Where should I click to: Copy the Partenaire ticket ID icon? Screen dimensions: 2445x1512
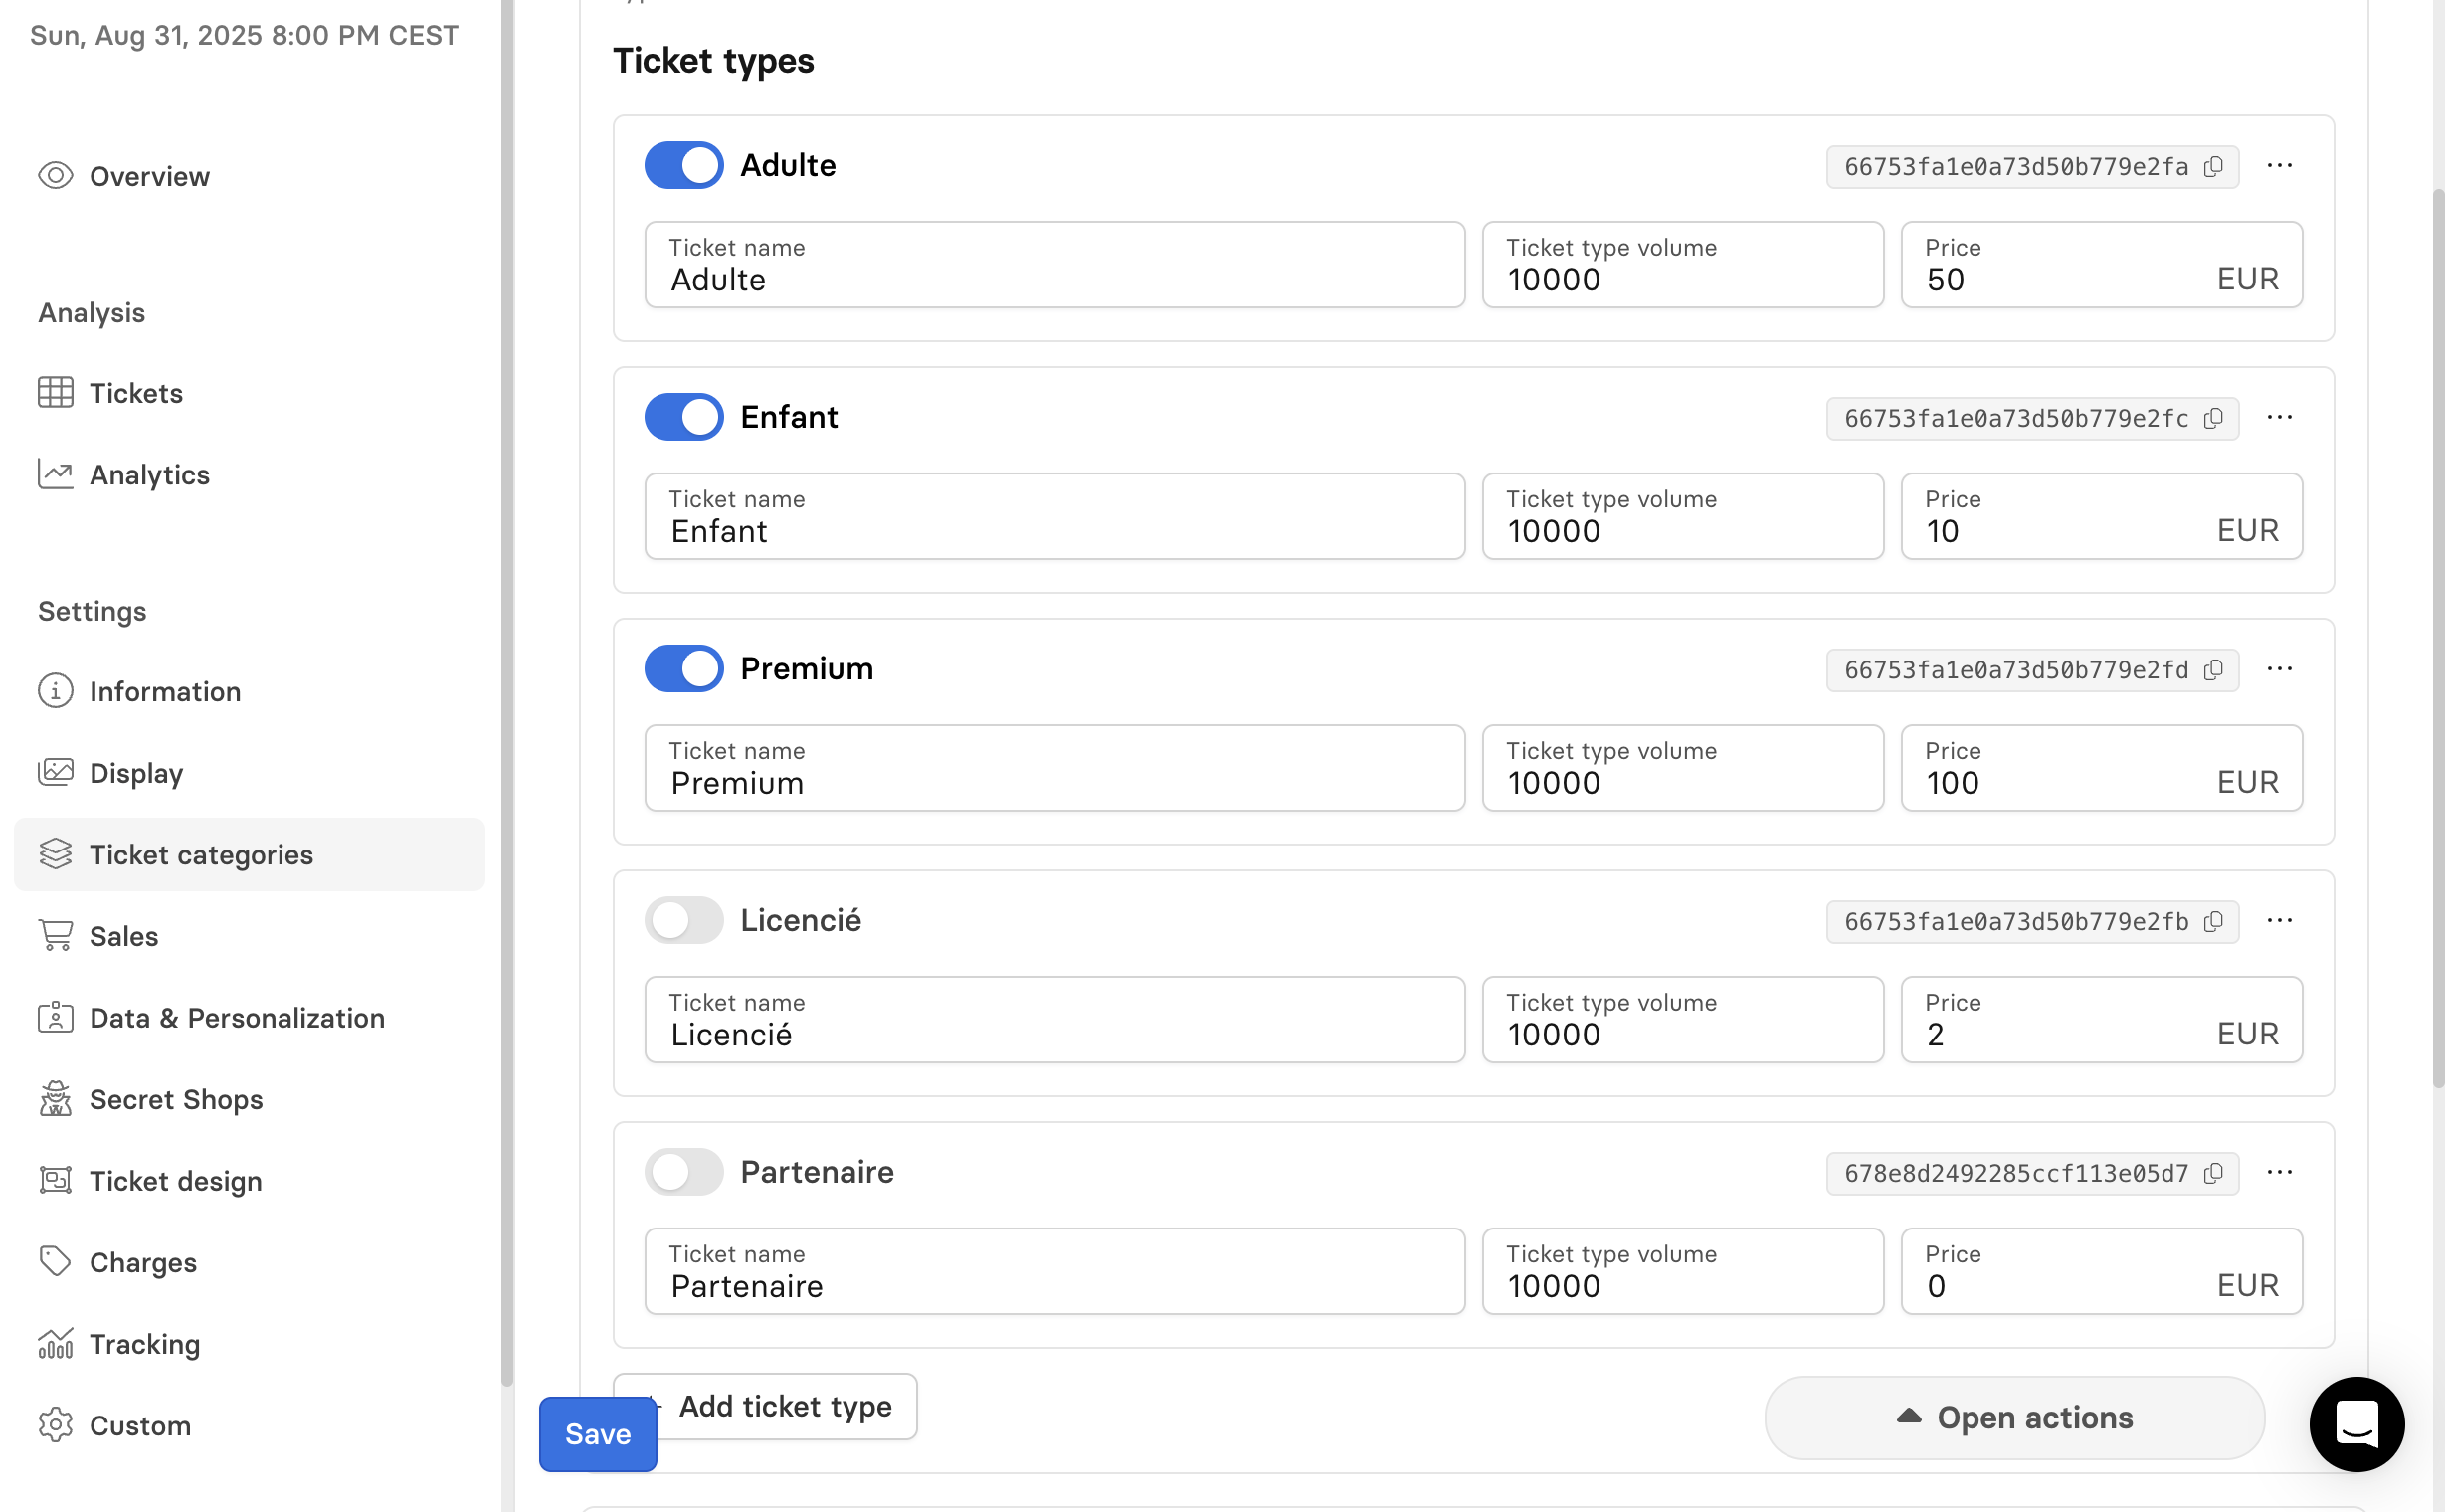tap(2213, 1173)
